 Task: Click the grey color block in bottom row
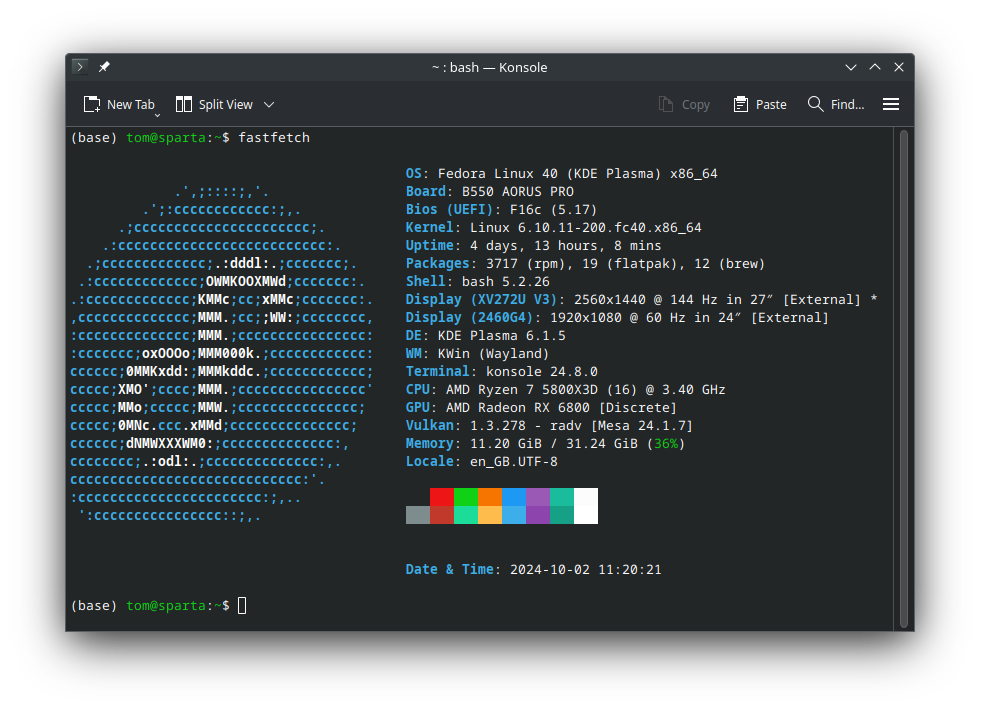click(x=417, y=515)
